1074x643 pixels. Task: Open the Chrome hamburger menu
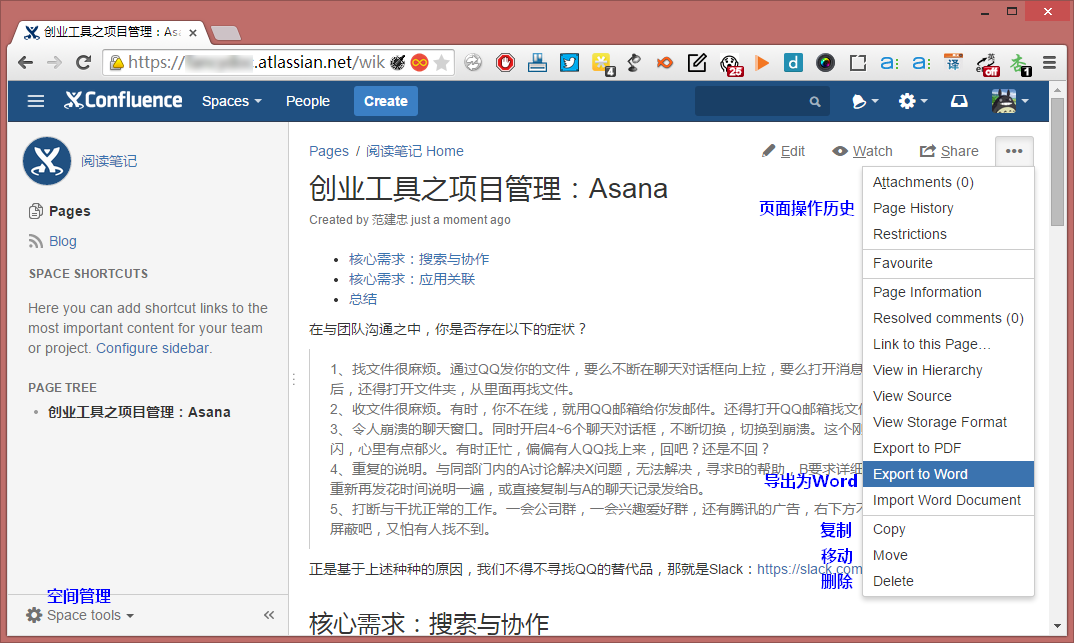pyautogui.click(x=1049, y=63)
